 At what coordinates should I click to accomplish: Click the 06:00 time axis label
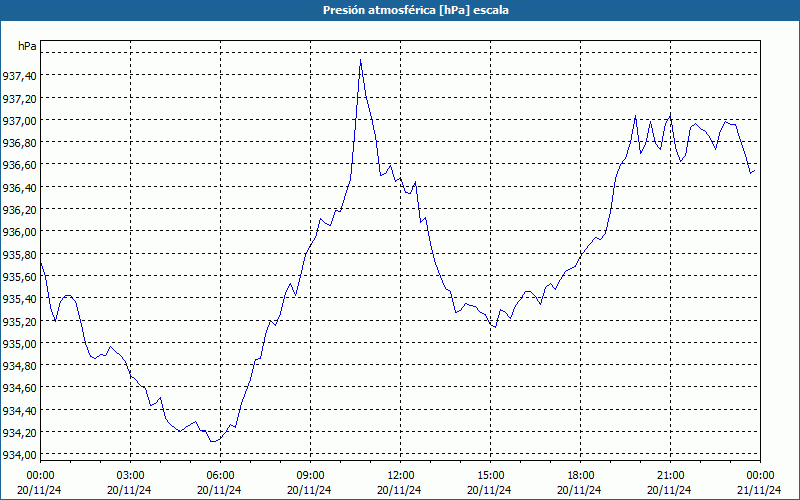(x=220, y=476)
